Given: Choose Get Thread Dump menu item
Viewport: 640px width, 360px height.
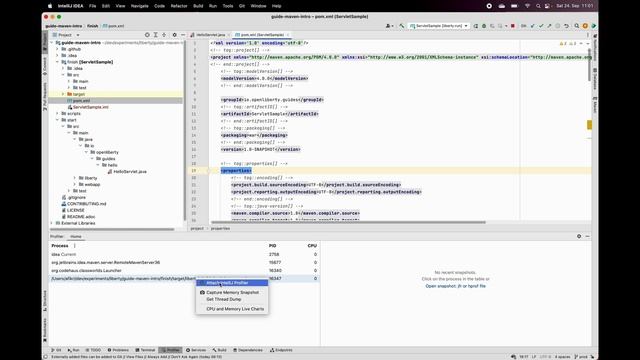Looking at the screenshot, I should tap(232, 299).
